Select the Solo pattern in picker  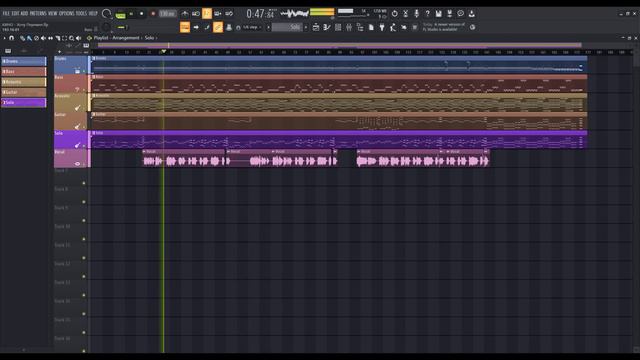pos(24,102)
